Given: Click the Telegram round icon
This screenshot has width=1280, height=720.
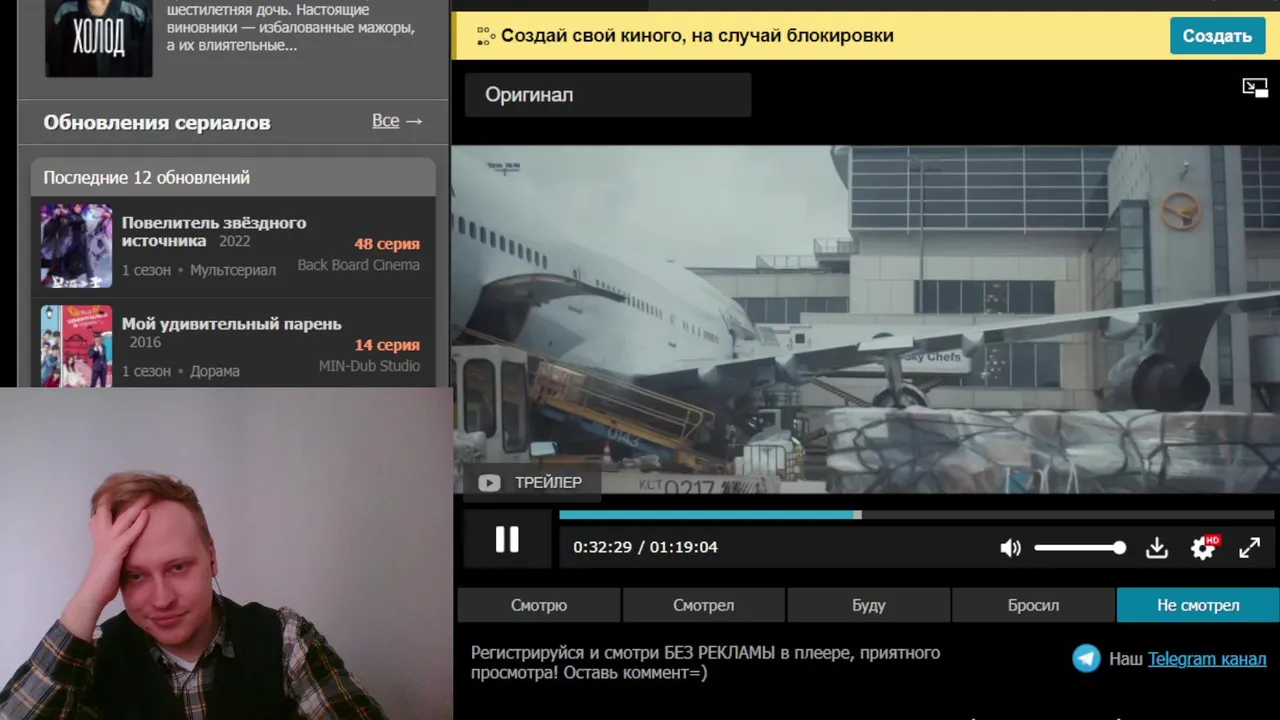Looking at the screenshot, I should [x=1086, y=658].
